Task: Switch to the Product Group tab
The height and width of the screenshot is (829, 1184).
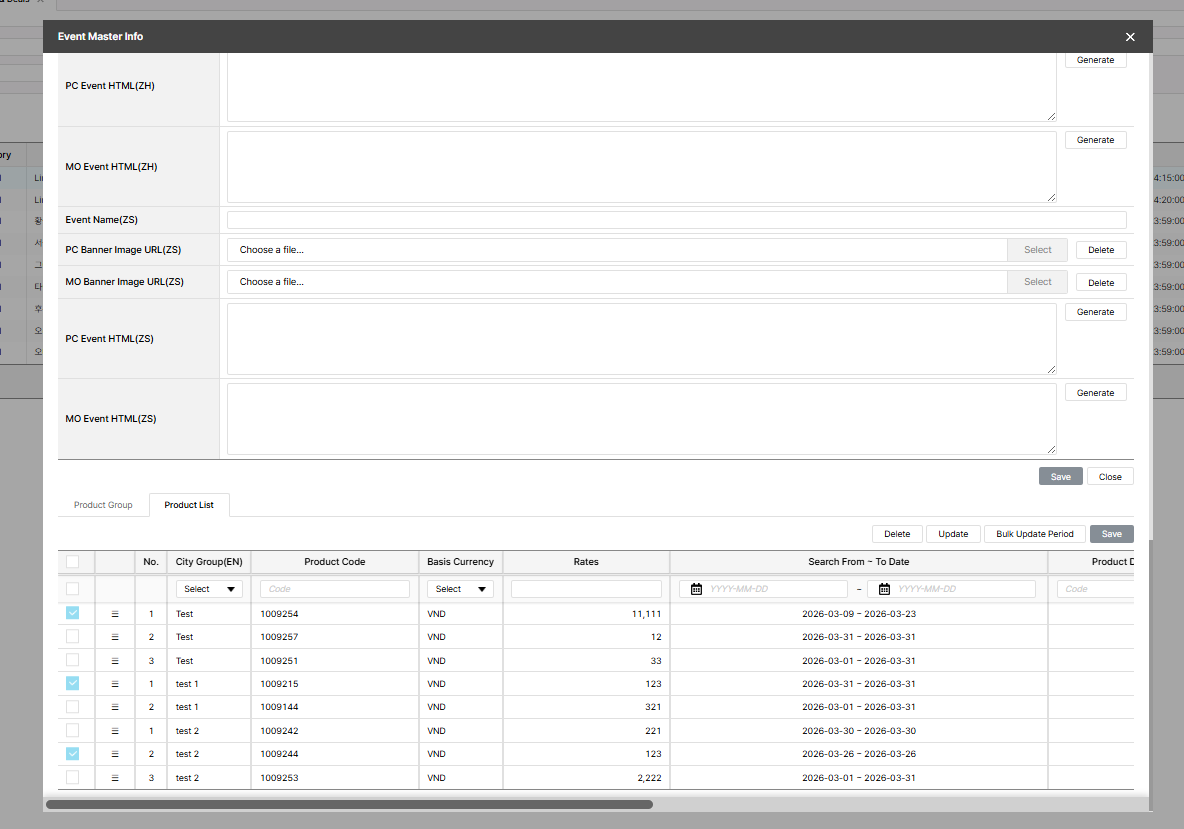Action: tap(103, 505)
